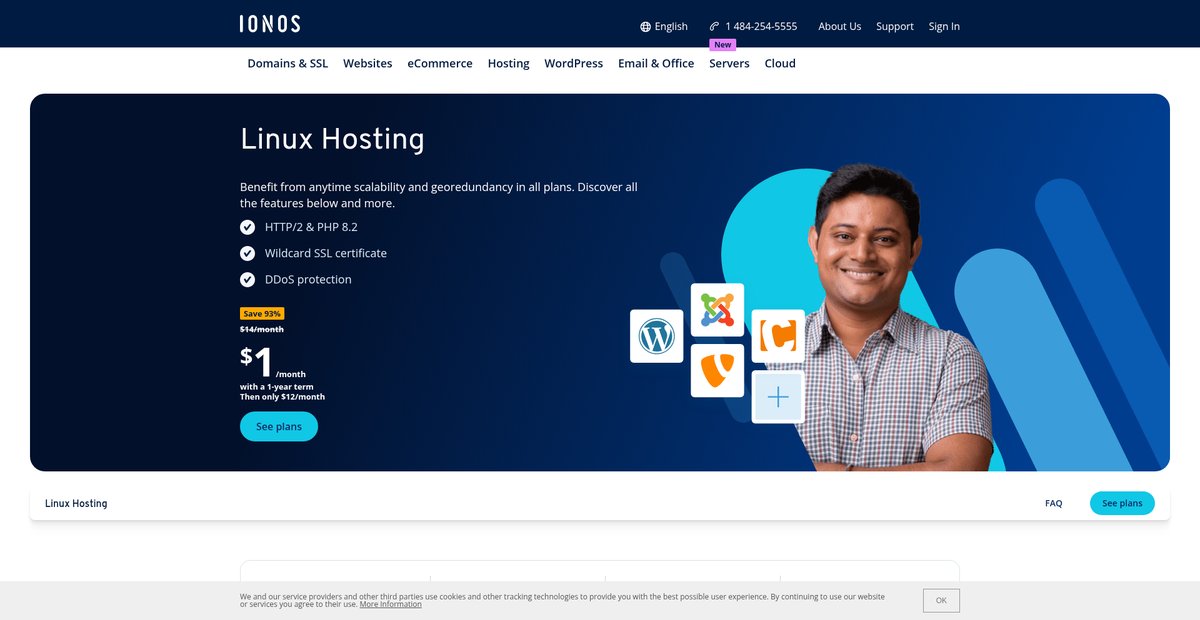Open Hosting menu

(509, 63)
